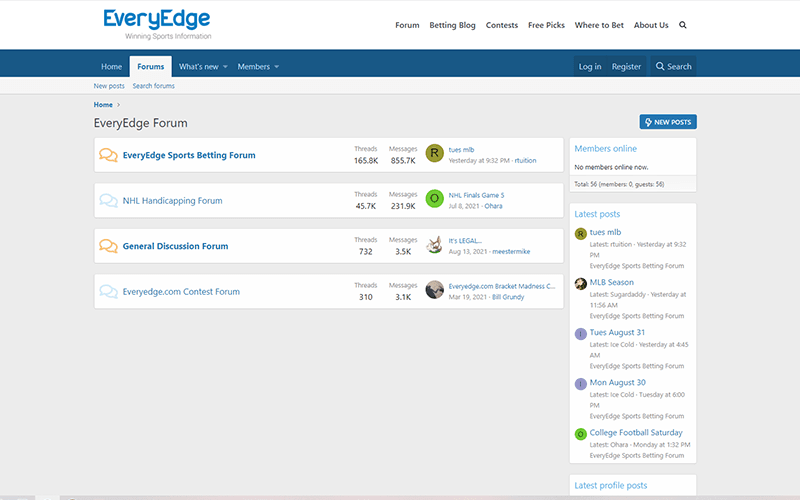
Task: Click the avatar beside Mon August 30 post
Action: click(x=581, y=384)
